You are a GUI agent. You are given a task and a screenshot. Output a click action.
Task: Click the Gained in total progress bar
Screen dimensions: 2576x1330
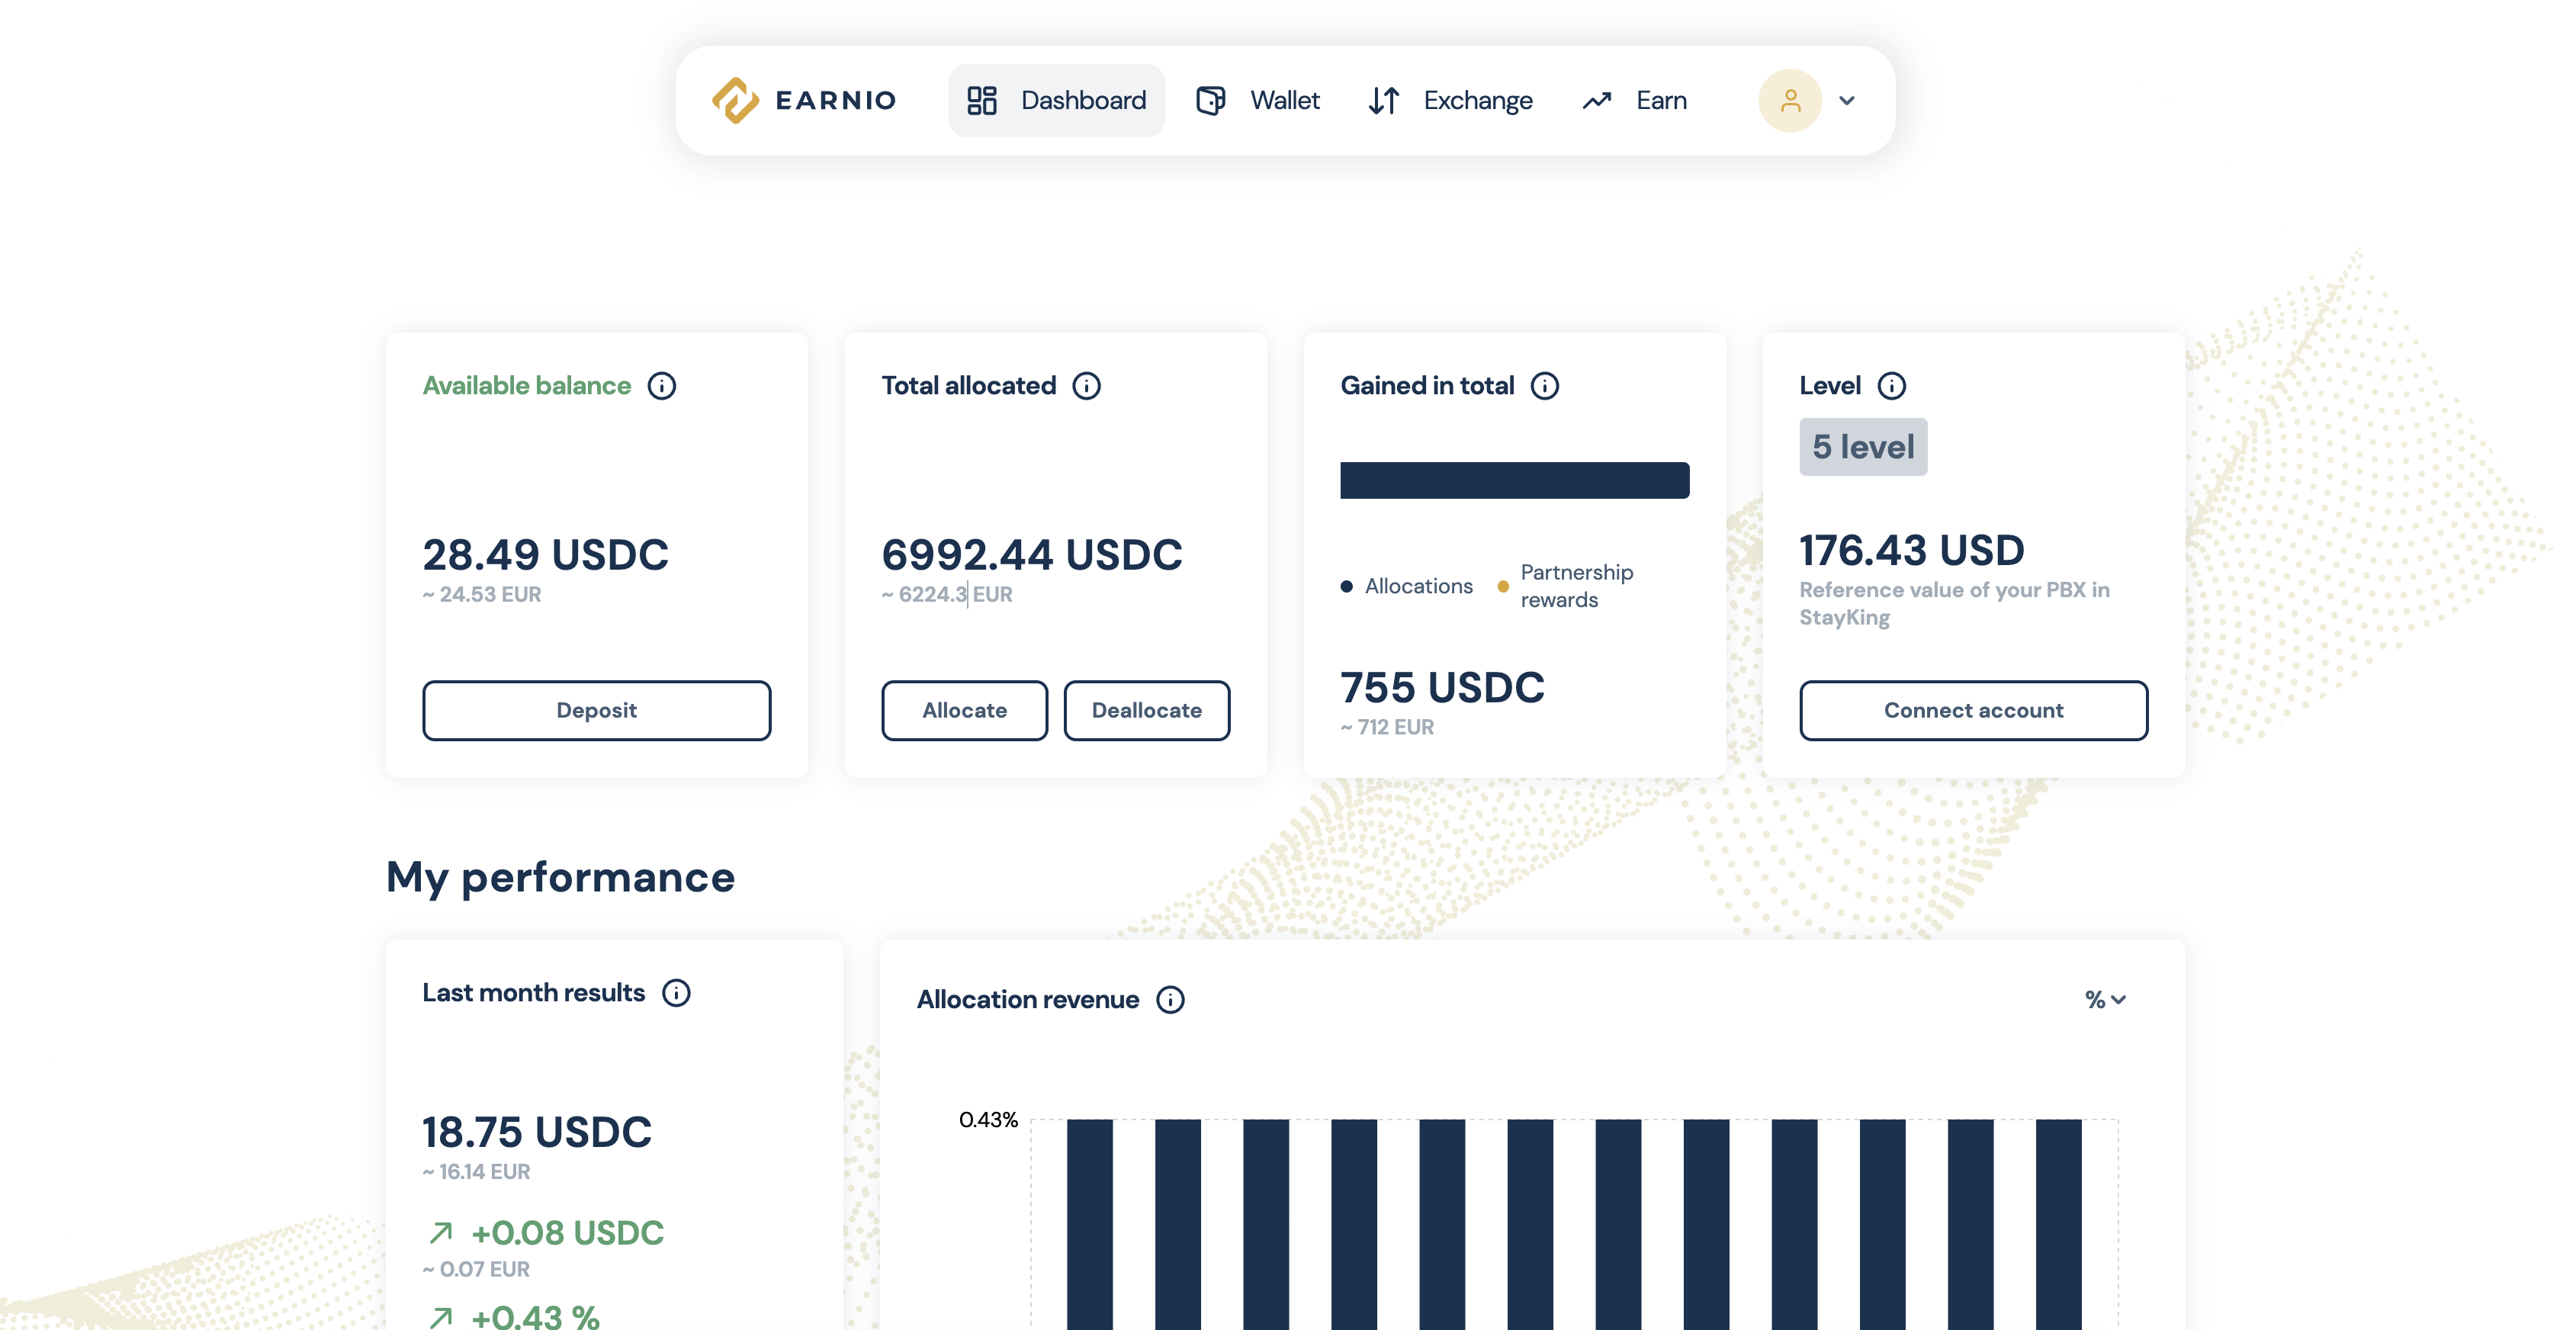click(1515, 481)
